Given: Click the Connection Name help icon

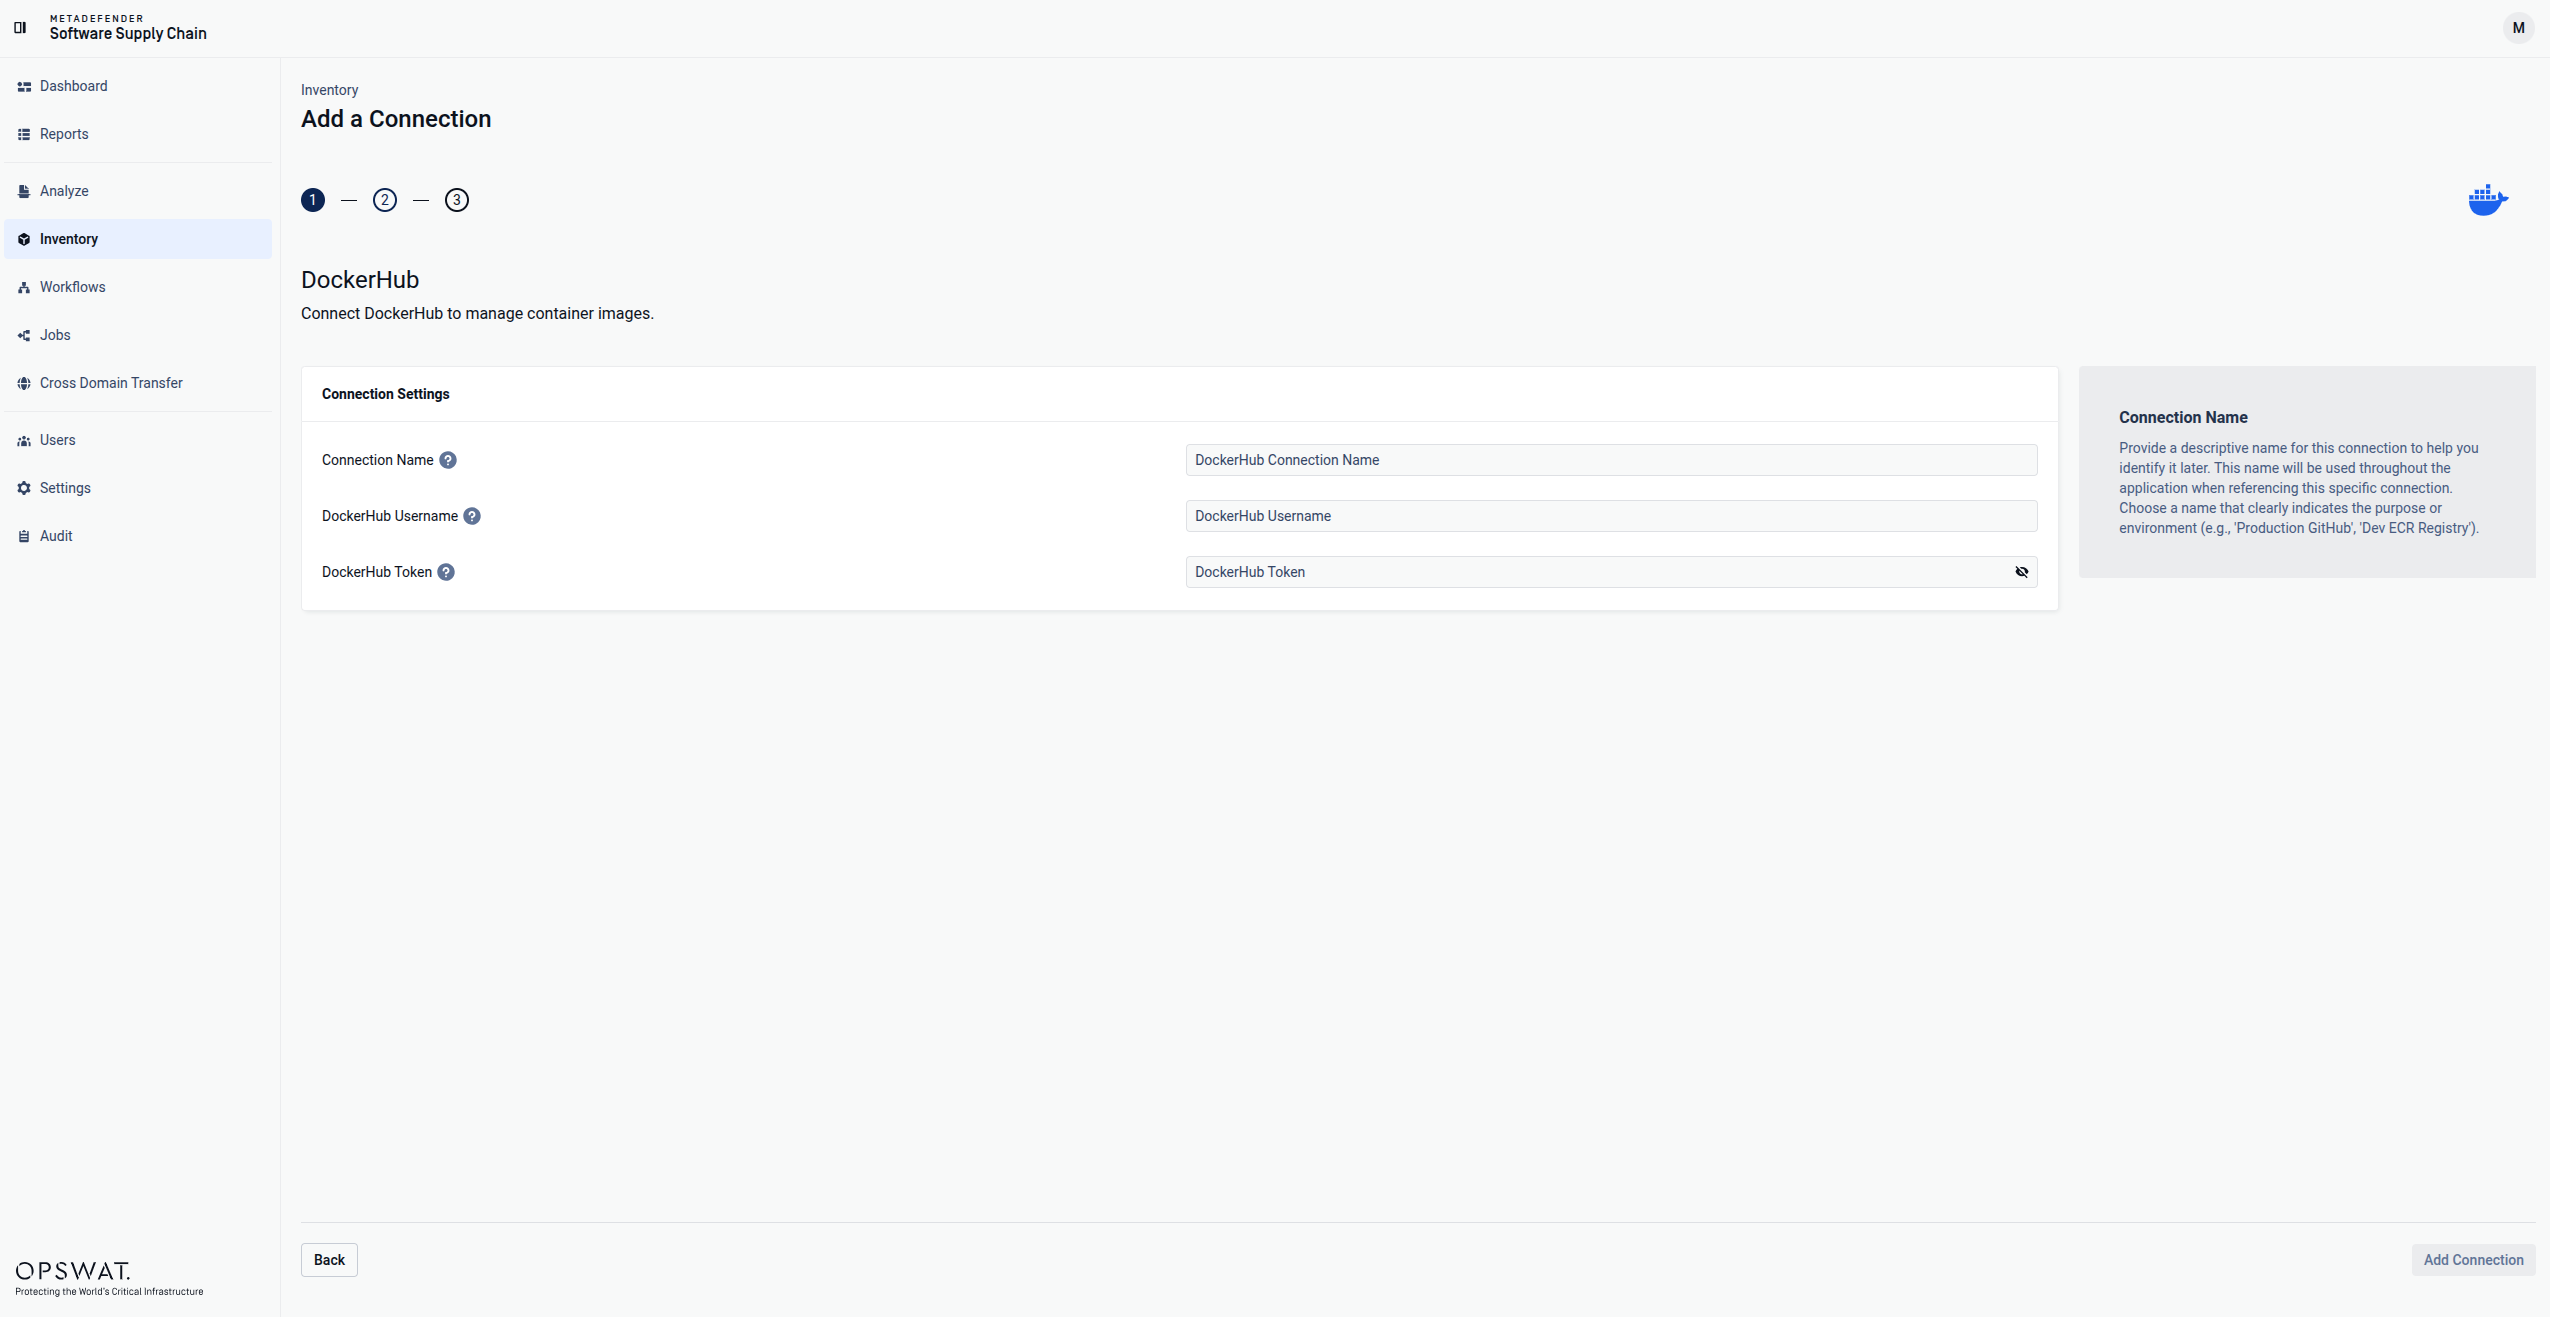Looking at the screenshot, I should [448, 460].
